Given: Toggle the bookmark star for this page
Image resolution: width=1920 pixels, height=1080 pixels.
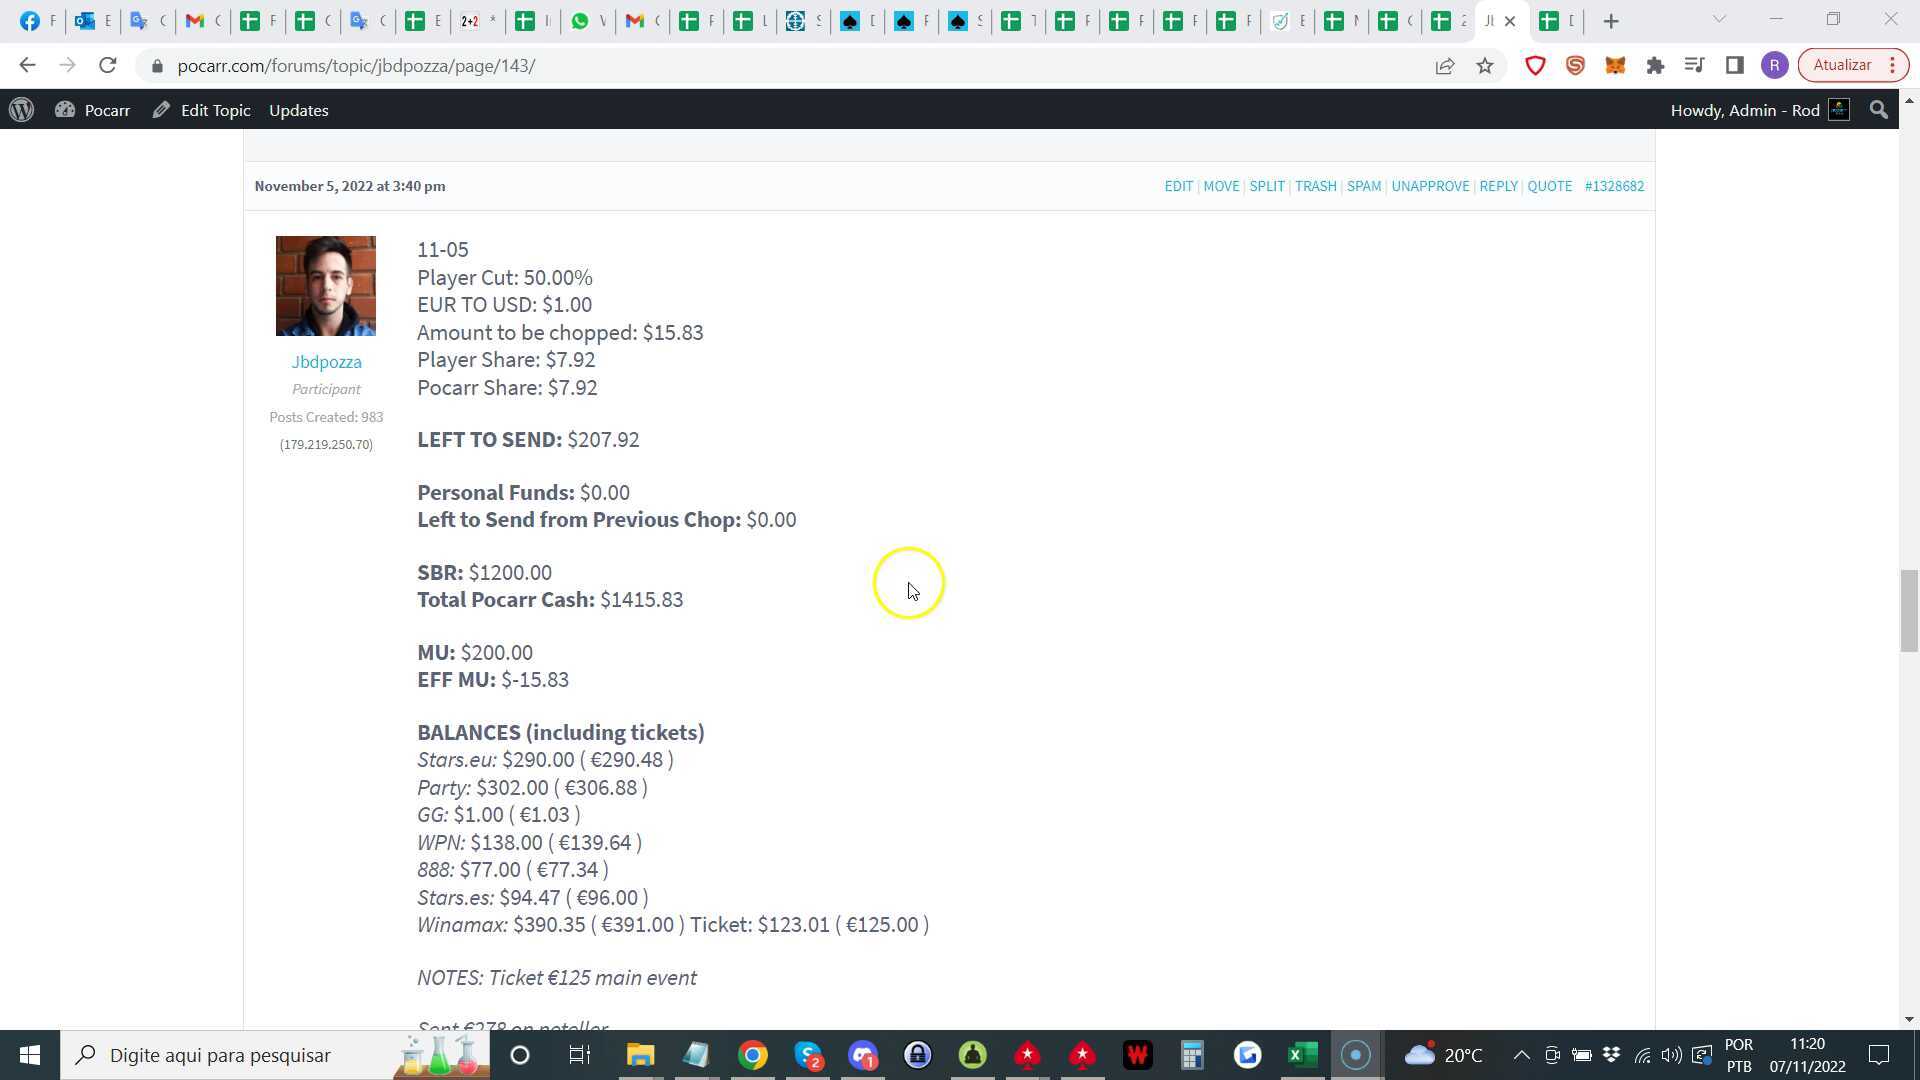Looking at the screenshot, I should [x=1485, y=65].
